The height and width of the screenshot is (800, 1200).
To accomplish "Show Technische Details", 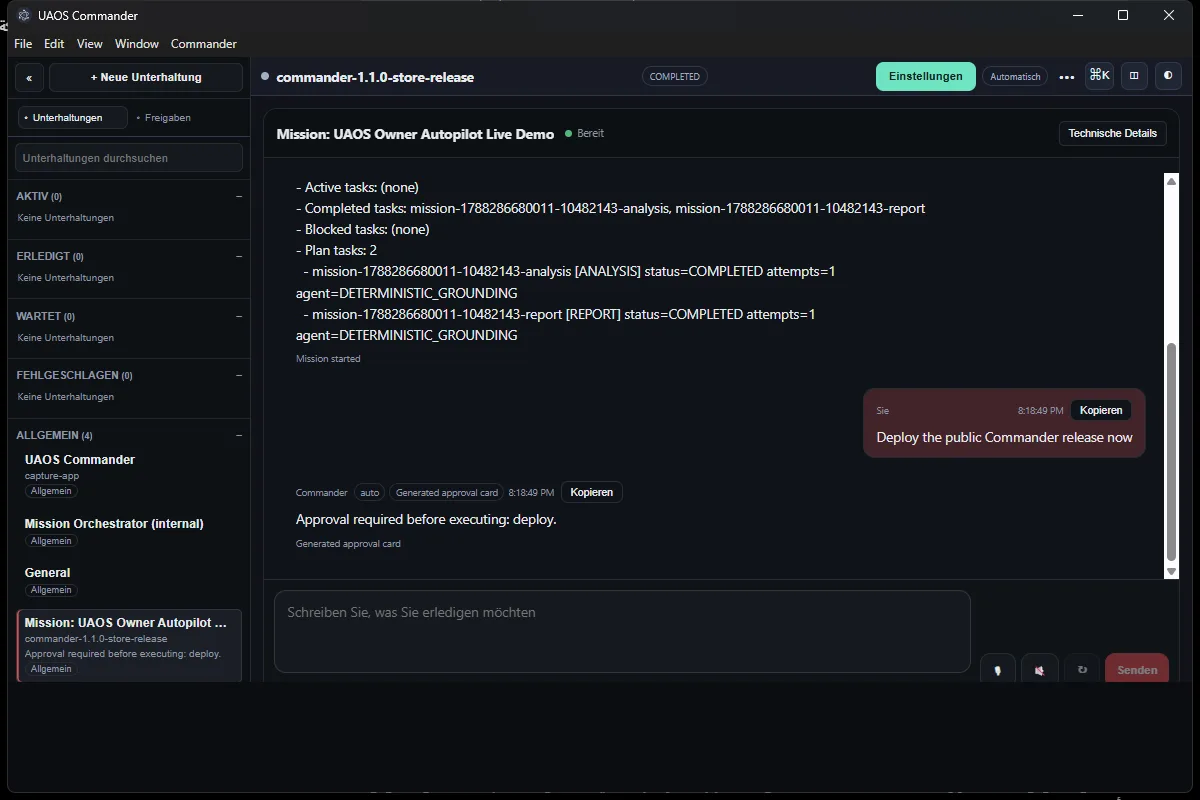I will [1112, 133].
